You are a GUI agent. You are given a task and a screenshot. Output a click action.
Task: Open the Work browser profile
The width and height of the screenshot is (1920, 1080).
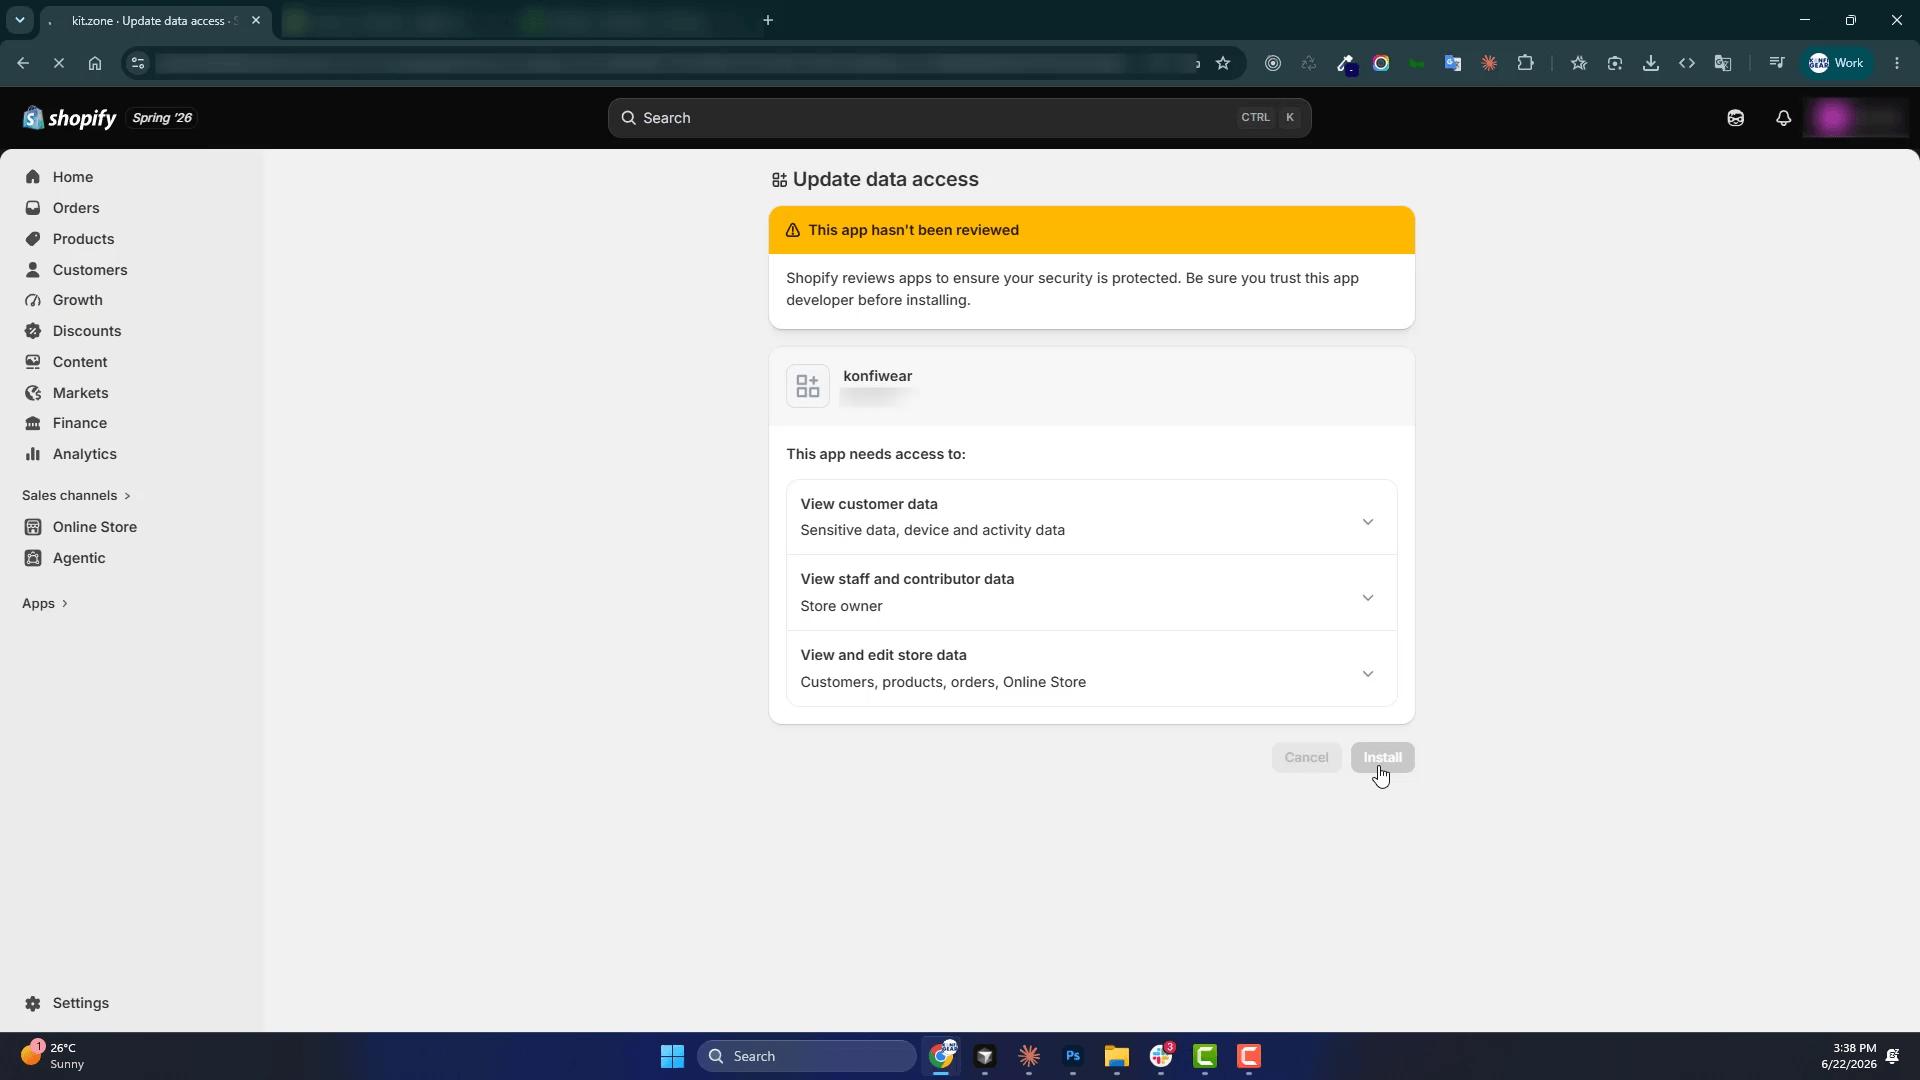[x=1837, y=63]
